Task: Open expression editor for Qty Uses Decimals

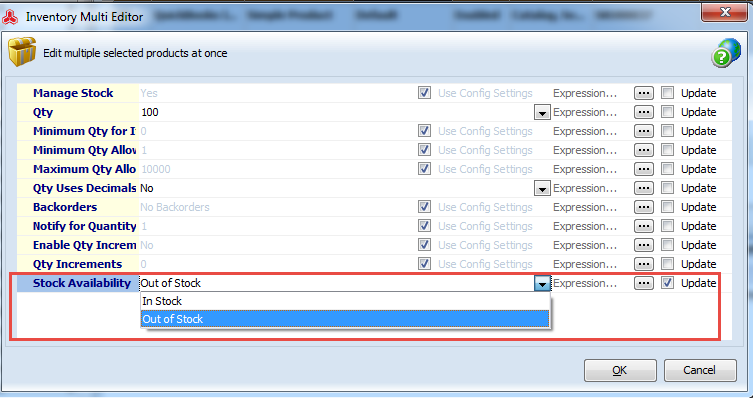Action: 644,188
